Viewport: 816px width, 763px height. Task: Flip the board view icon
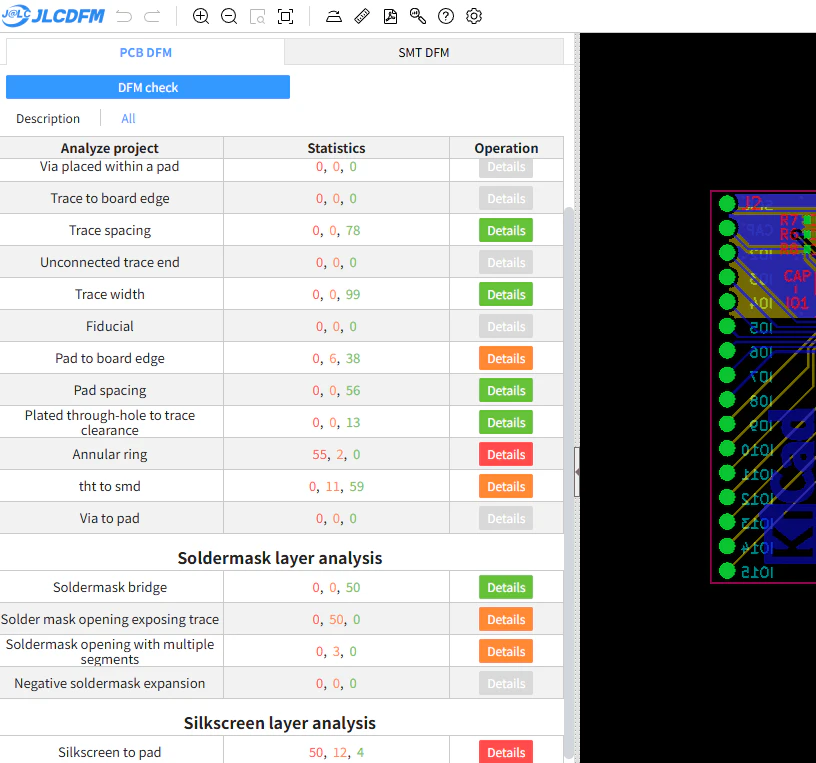tap(334, 16)
